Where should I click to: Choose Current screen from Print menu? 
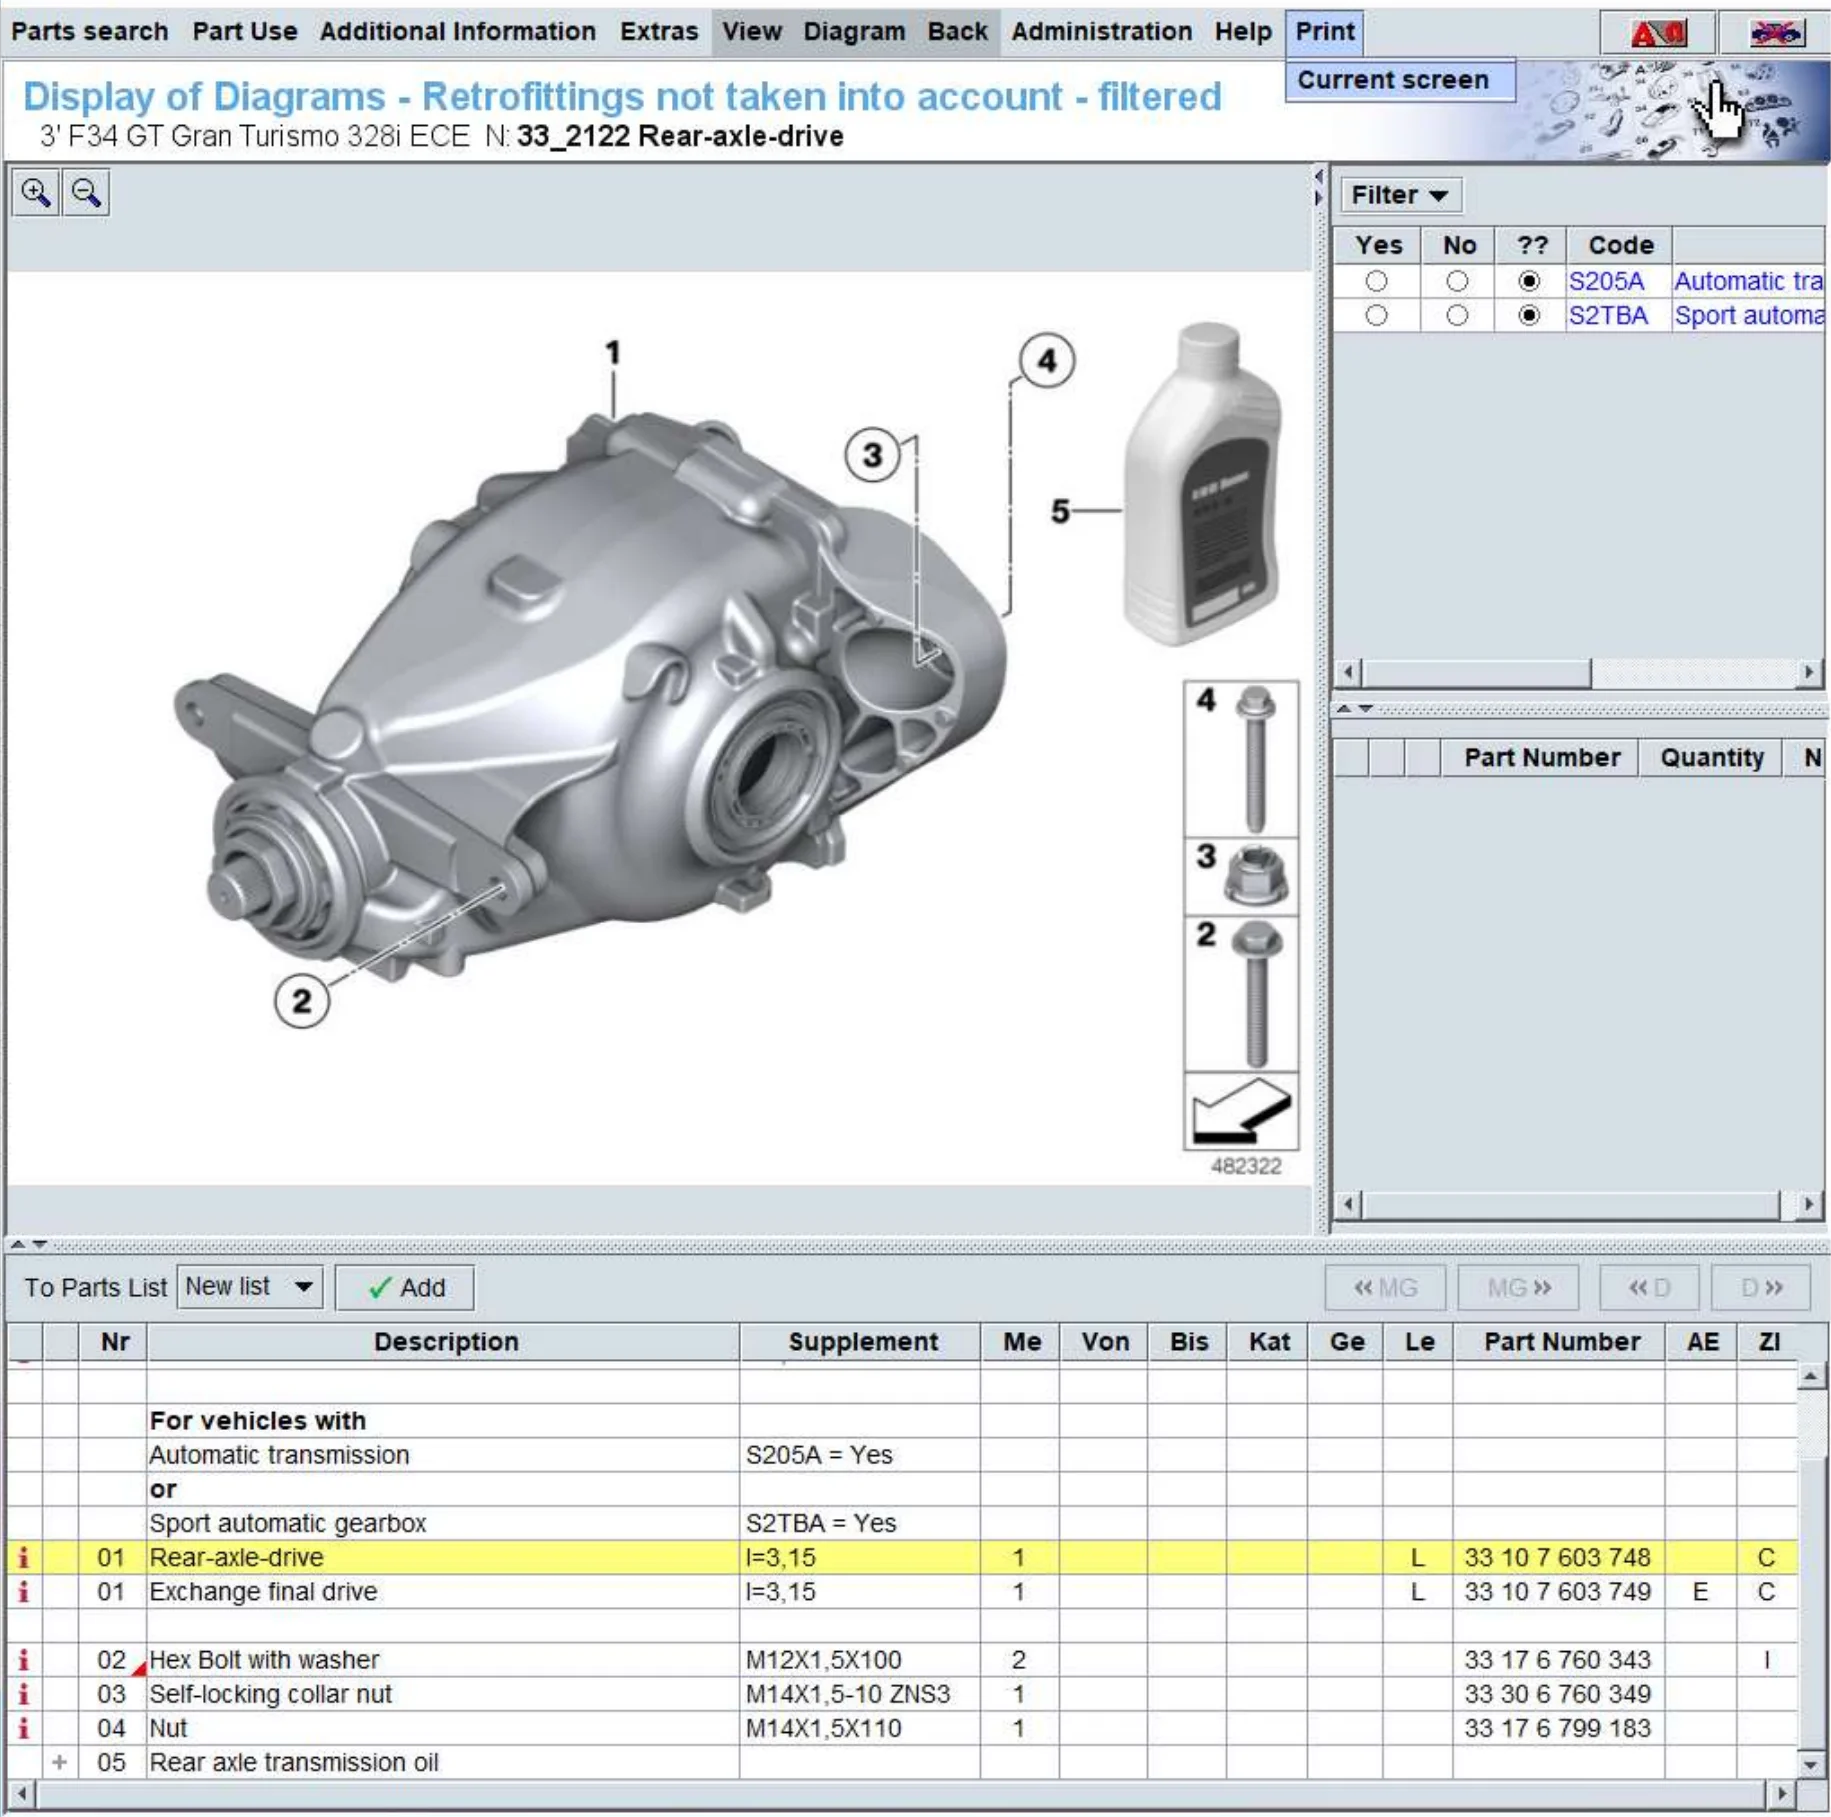1400,80
